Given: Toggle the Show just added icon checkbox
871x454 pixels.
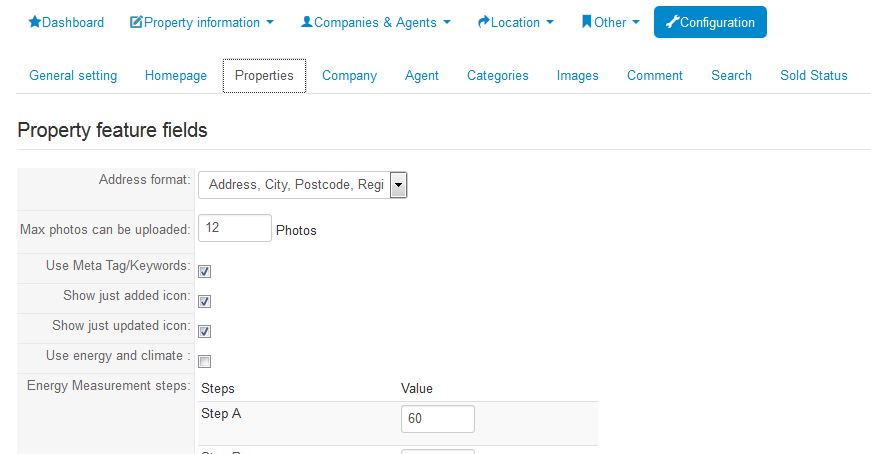Looking at the screenshot, I should (204, 301).
